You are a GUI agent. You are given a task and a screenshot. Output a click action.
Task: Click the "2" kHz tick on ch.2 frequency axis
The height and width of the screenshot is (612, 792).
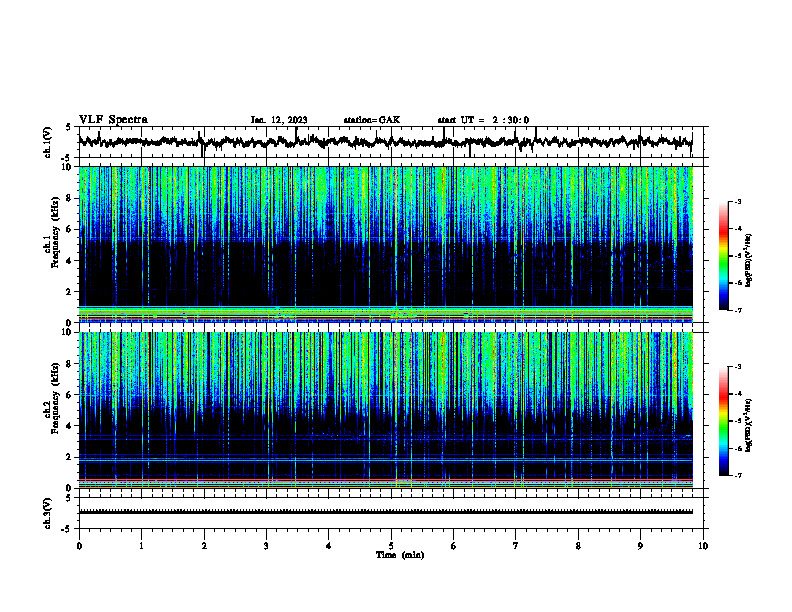[x=70, y=457]
